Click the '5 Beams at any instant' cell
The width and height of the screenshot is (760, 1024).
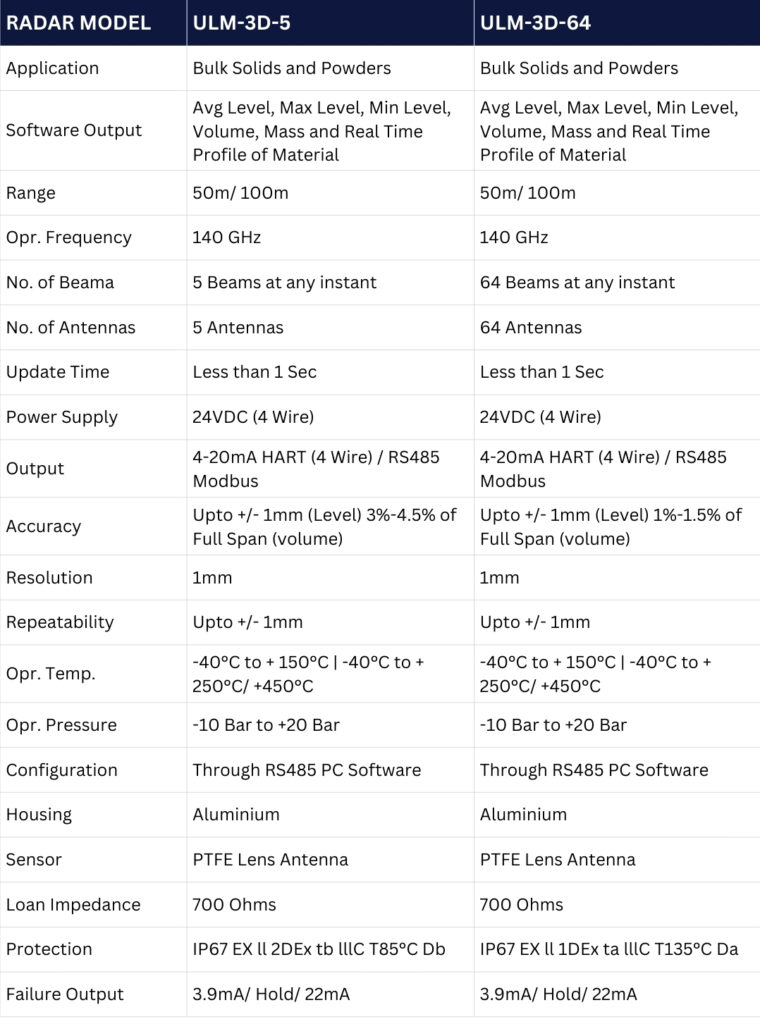coord(284,282)
